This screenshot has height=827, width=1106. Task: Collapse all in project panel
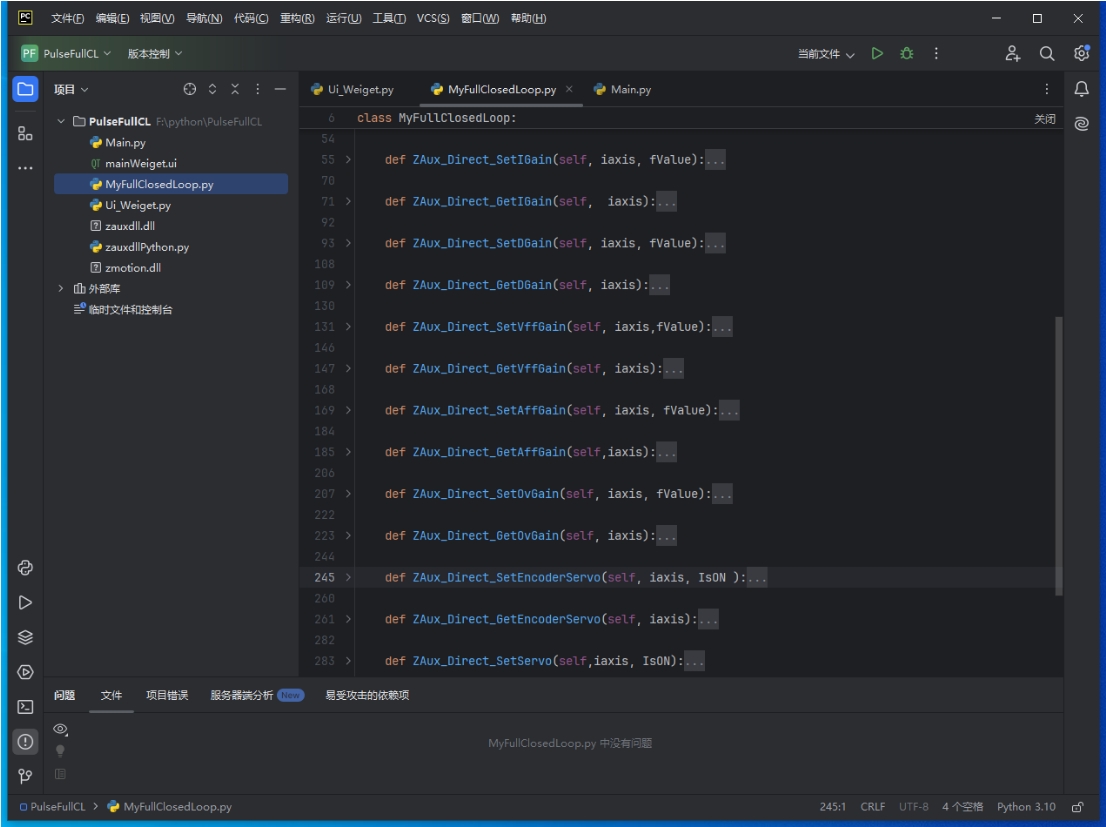[235, 89]
